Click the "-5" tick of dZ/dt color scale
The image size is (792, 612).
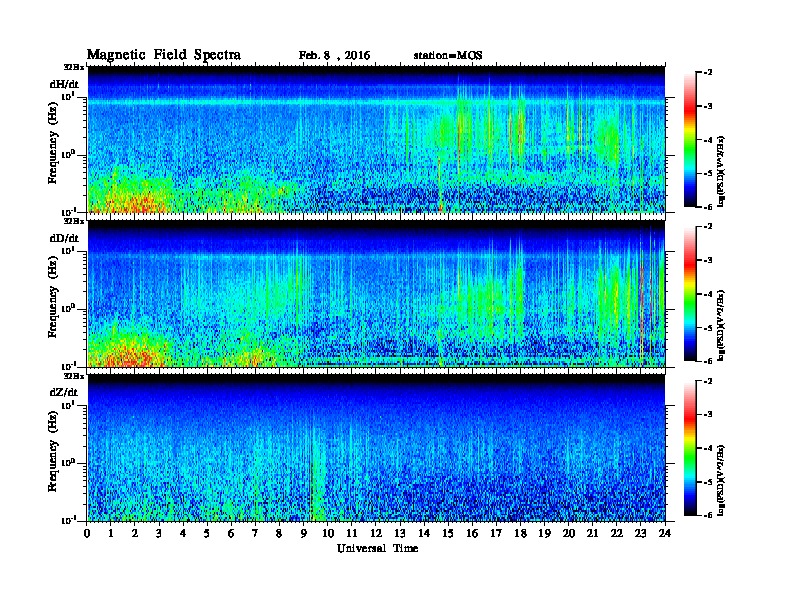(708, 482)
